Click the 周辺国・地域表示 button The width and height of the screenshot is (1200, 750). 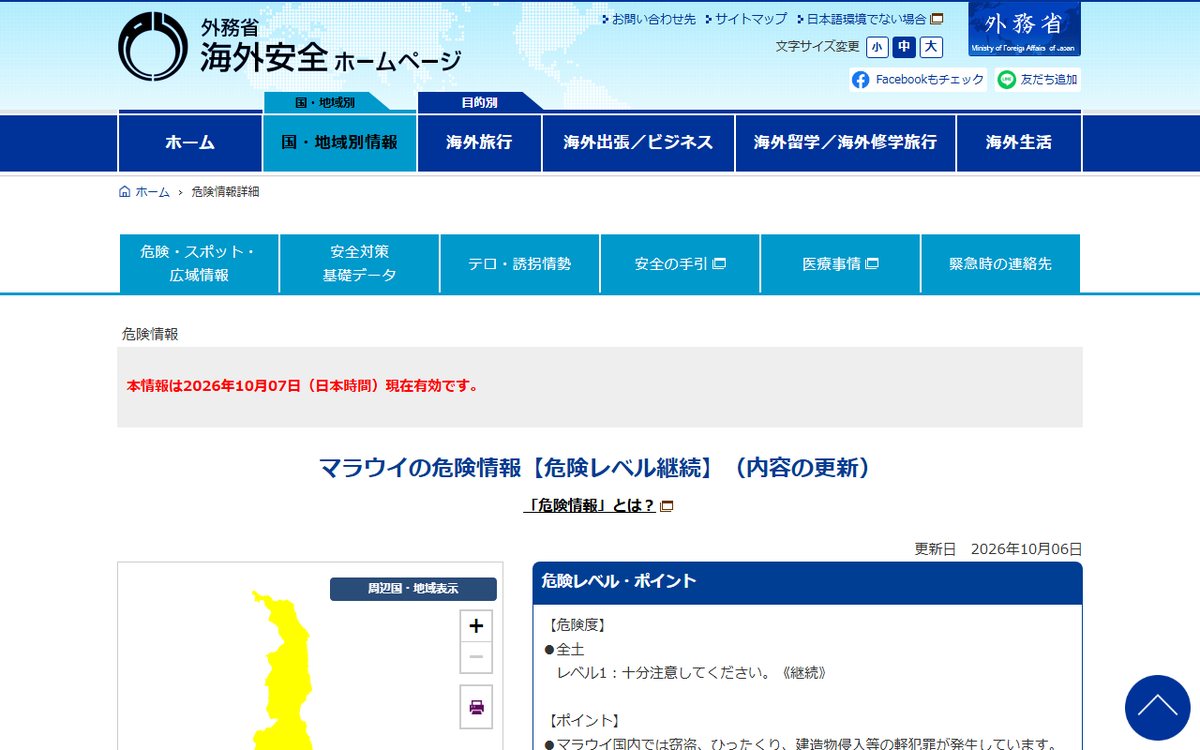(x=413, y=589)
